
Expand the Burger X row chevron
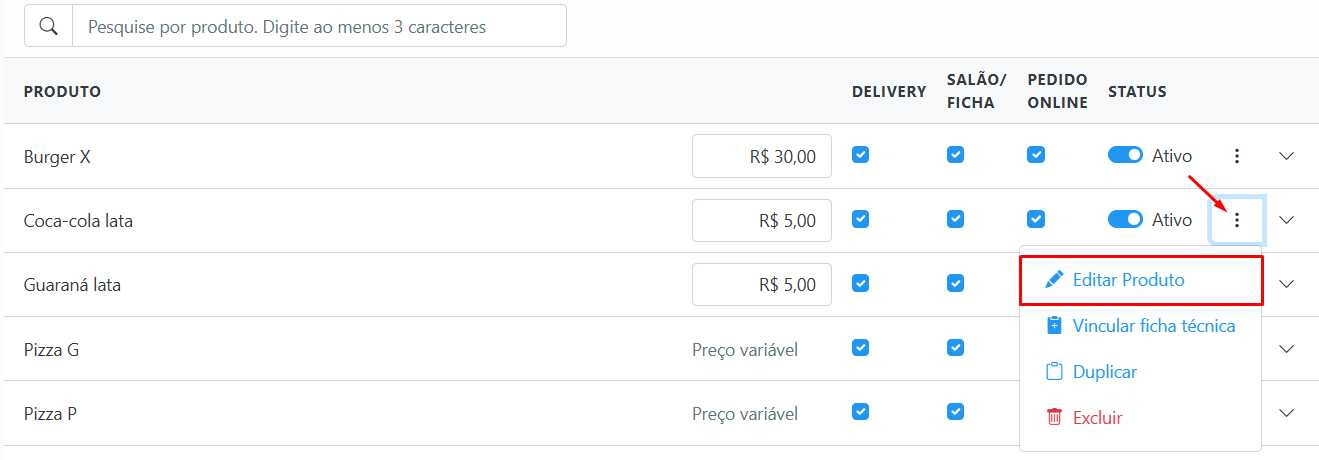[1287, 156]
